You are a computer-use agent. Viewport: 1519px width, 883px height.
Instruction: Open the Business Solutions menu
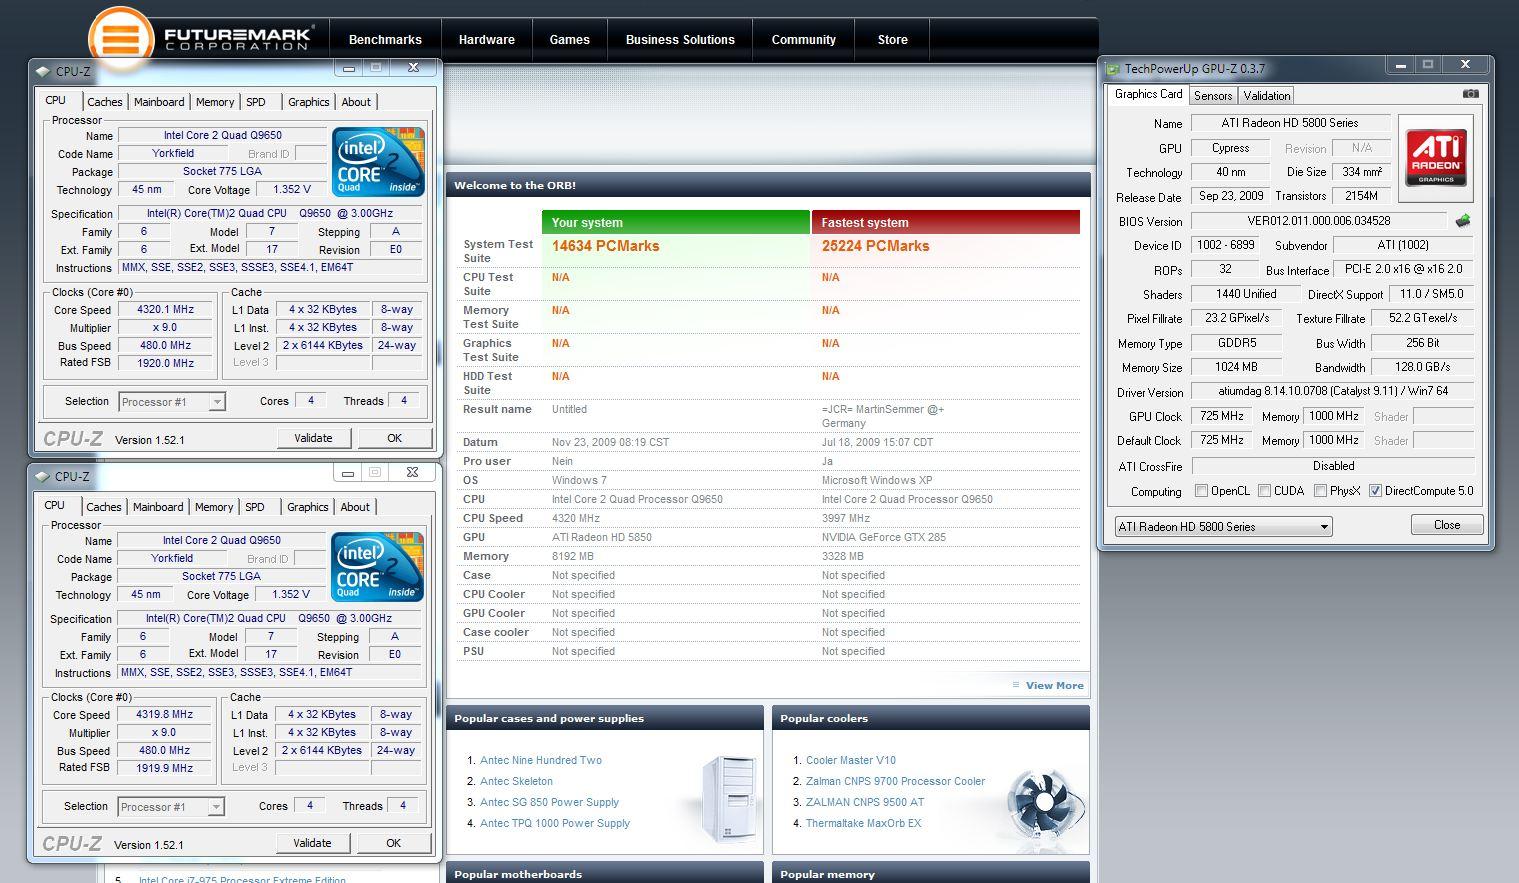click(x=680, y=40)
